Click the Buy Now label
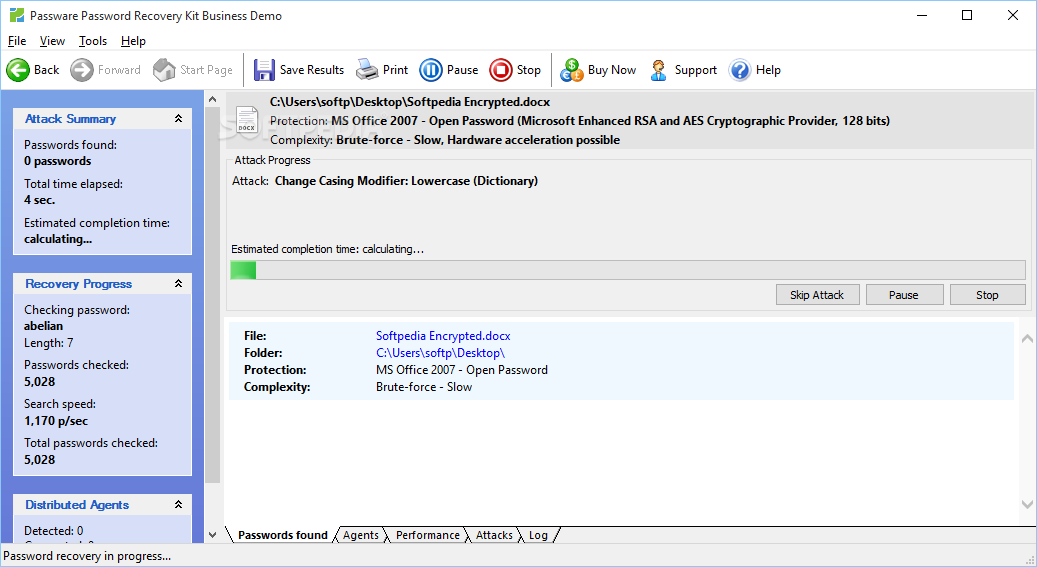The width and height of the screenshot is (1037, 567). coord(612,69)
